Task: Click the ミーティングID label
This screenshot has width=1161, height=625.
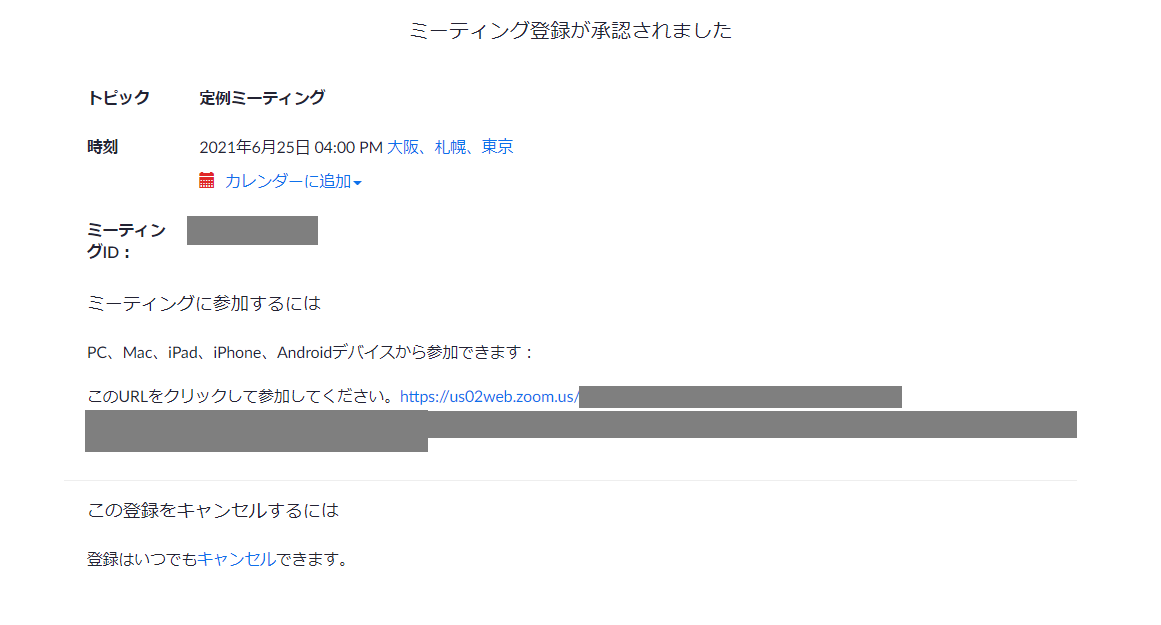Action: pyautogui.click(x=125, y=241)
